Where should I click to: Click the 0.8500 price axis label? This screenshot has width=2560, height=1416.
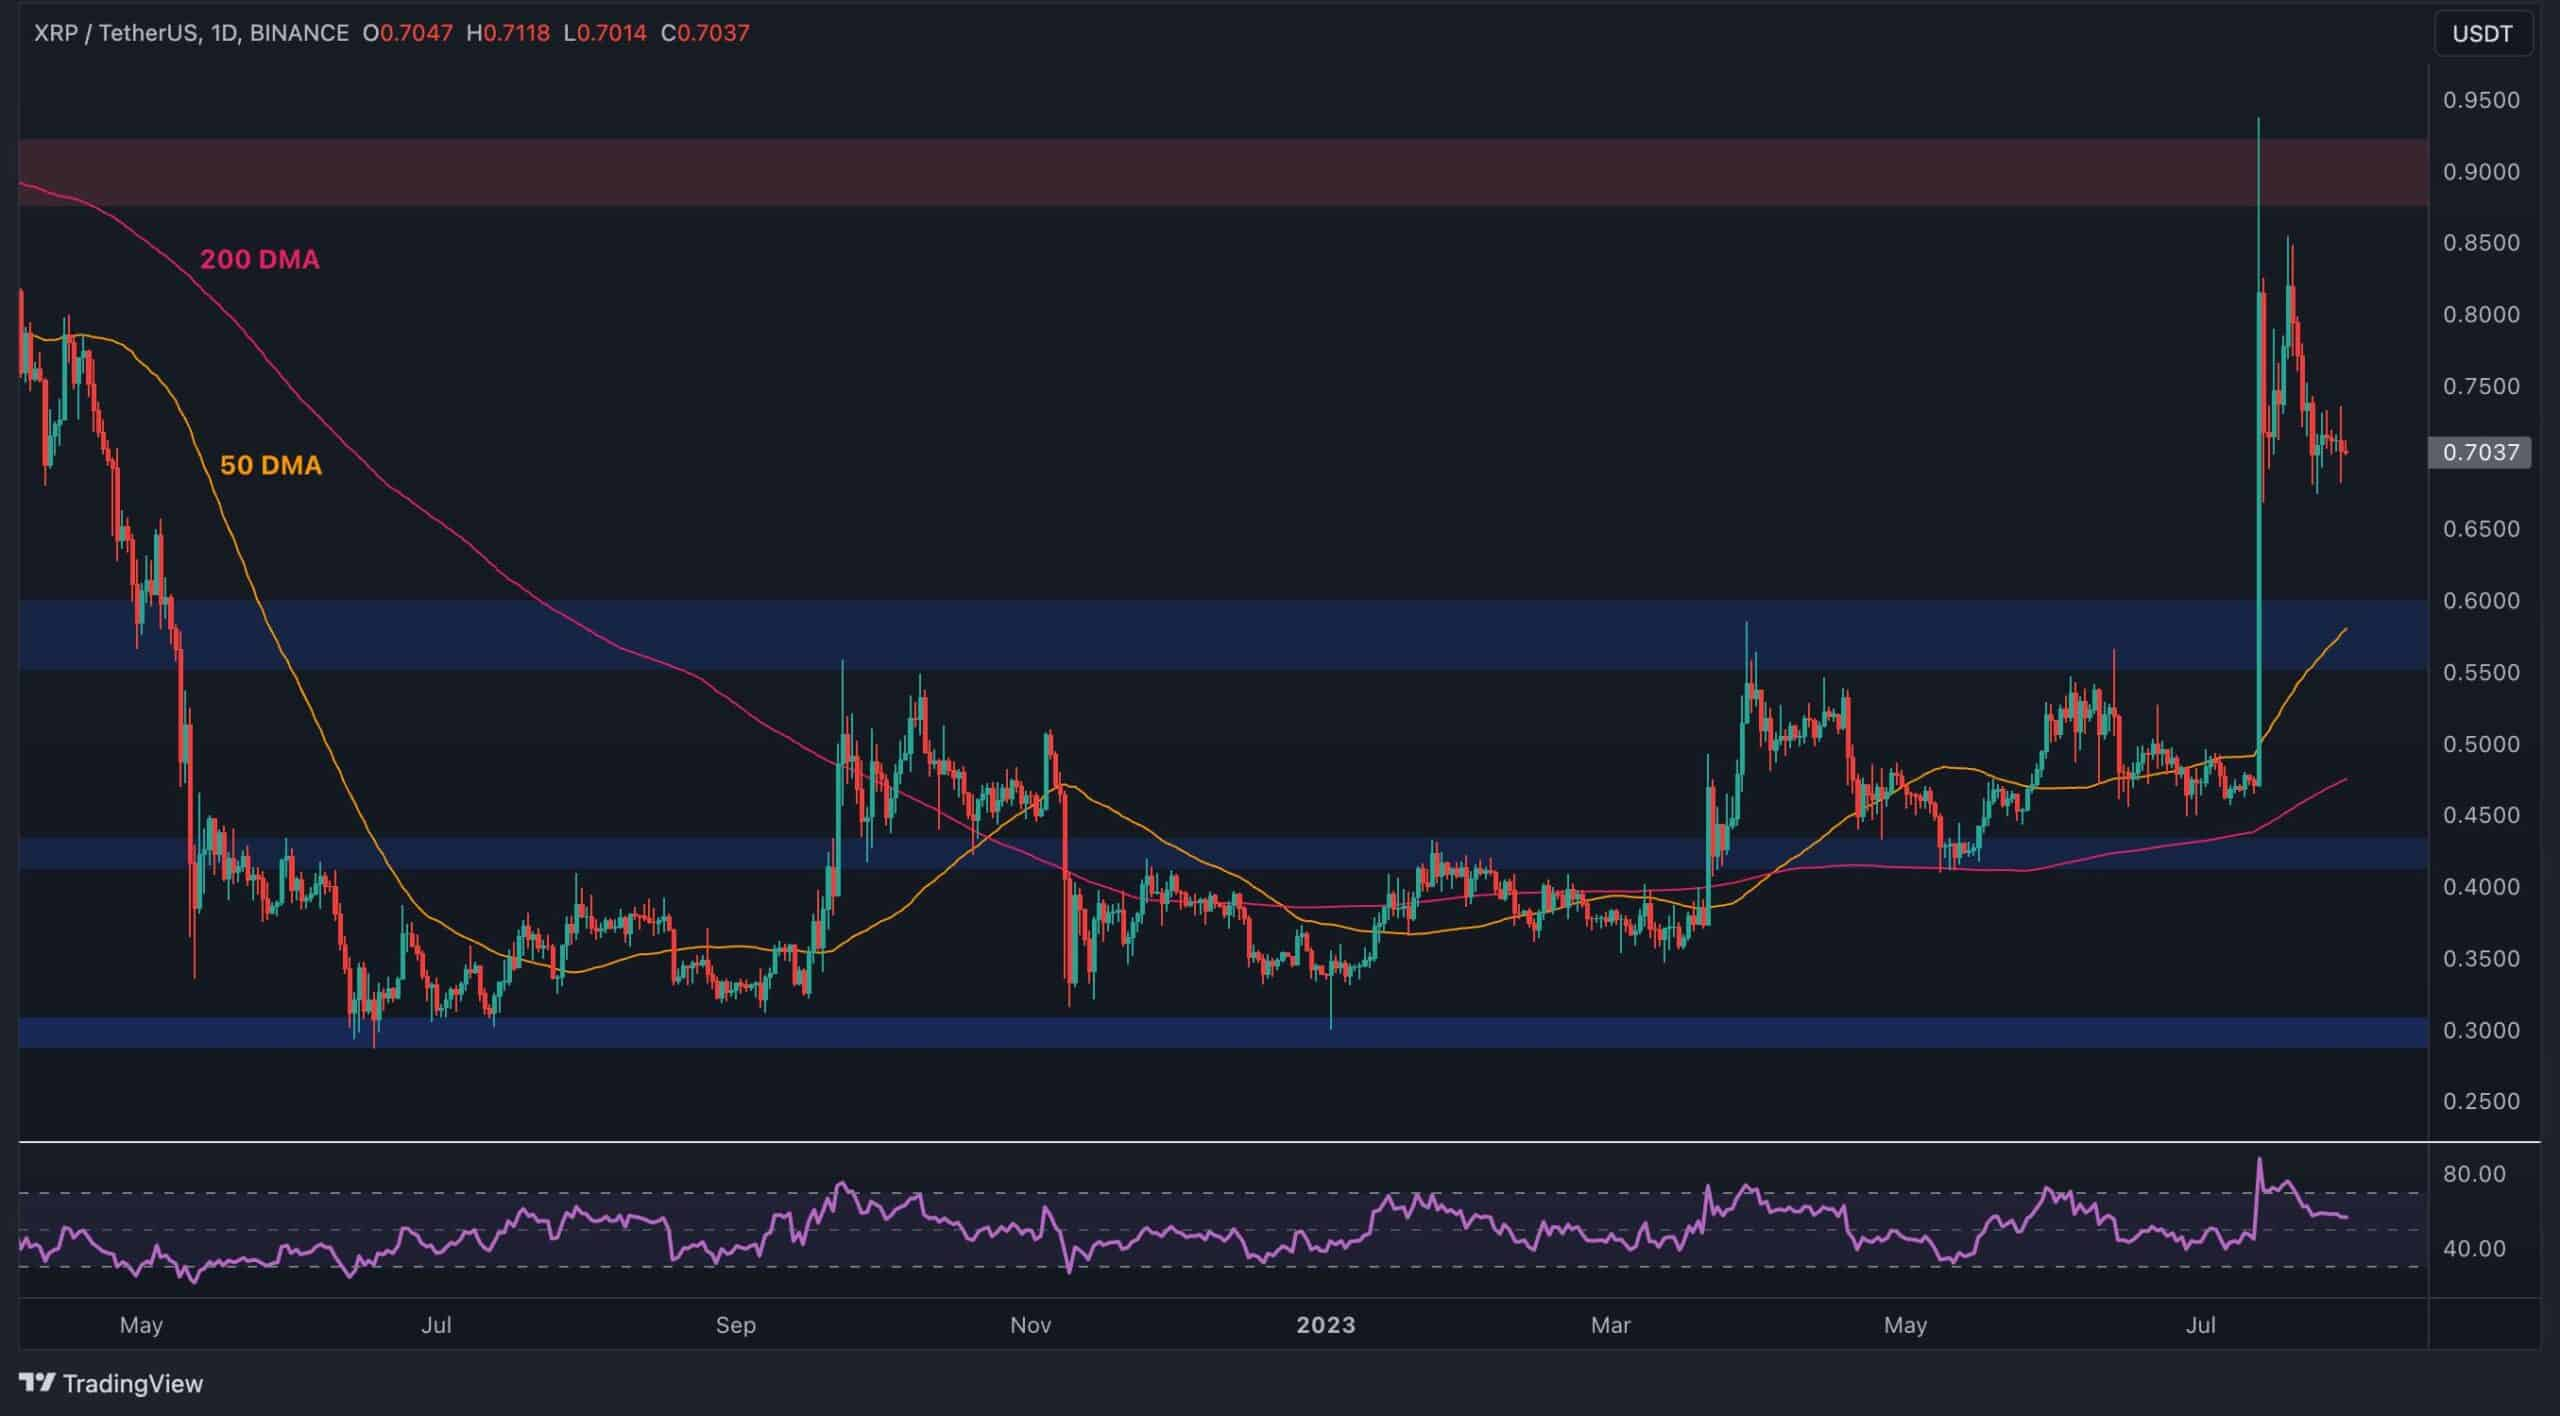point(2481,243)
